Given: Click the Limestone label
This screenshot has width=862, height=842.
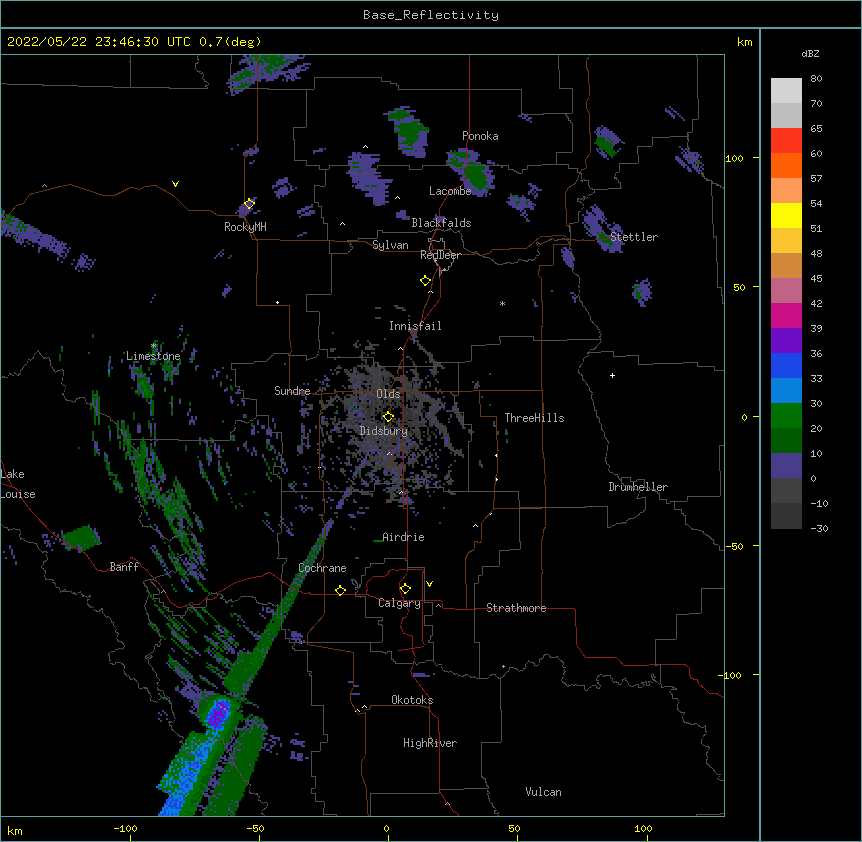Looking at the screenshot, I should tap(153, 356).
